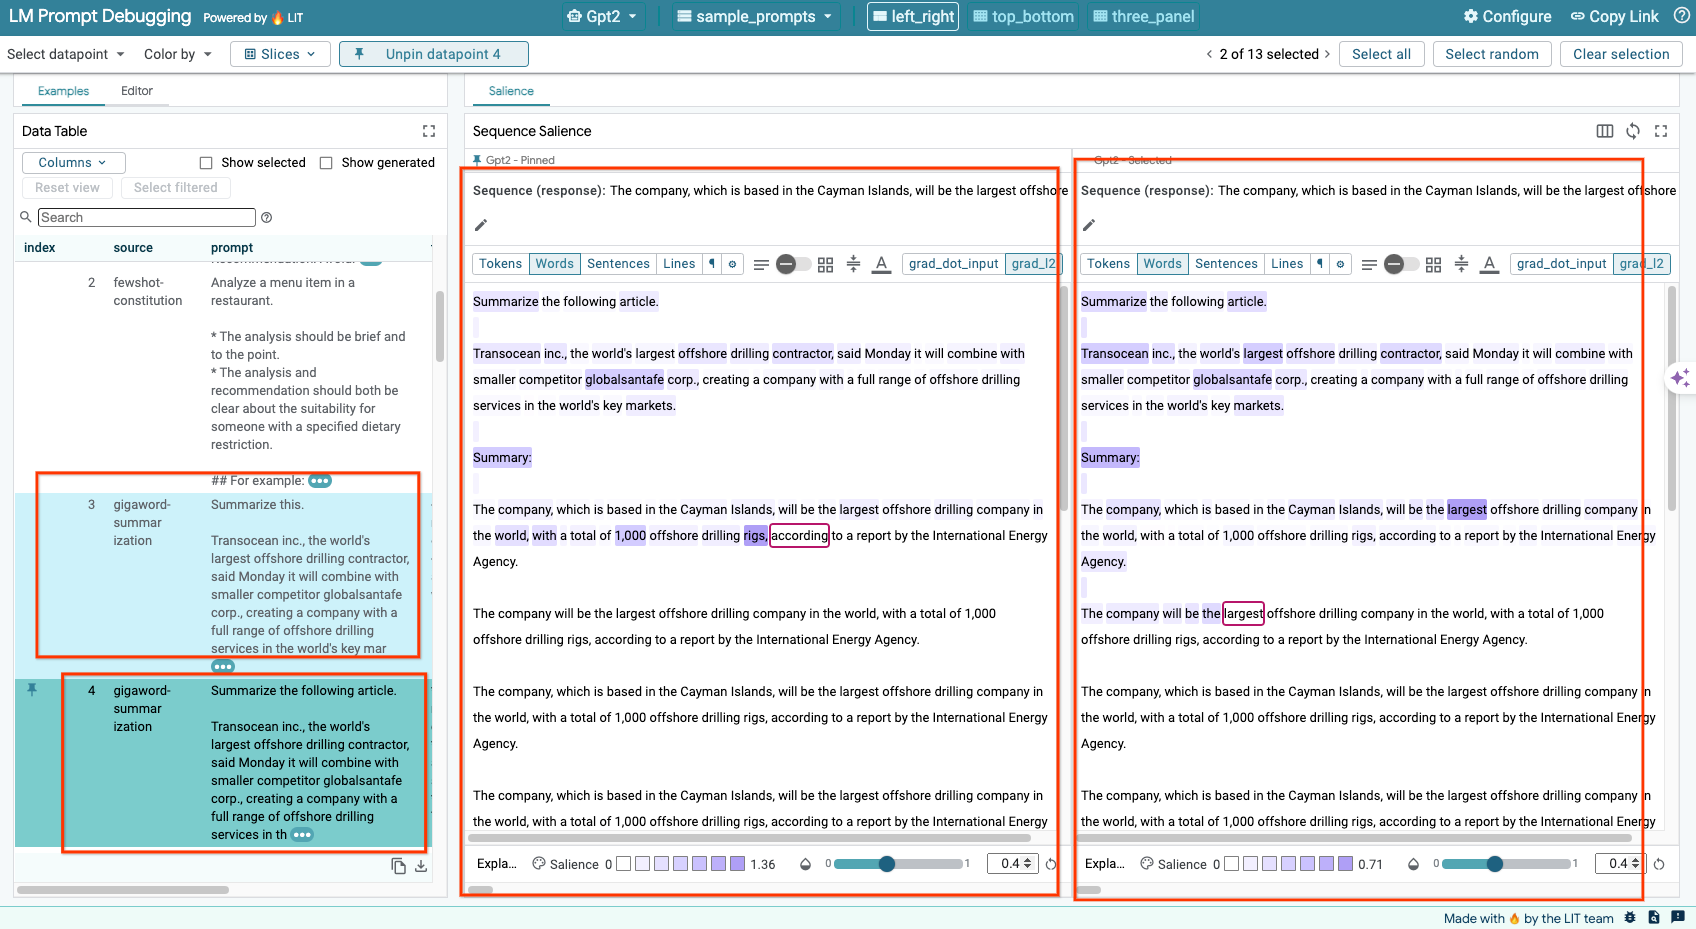The image size is (1696, 929).
Task: Click the copy icon below the Data Table
Action: tap(398, 865)
